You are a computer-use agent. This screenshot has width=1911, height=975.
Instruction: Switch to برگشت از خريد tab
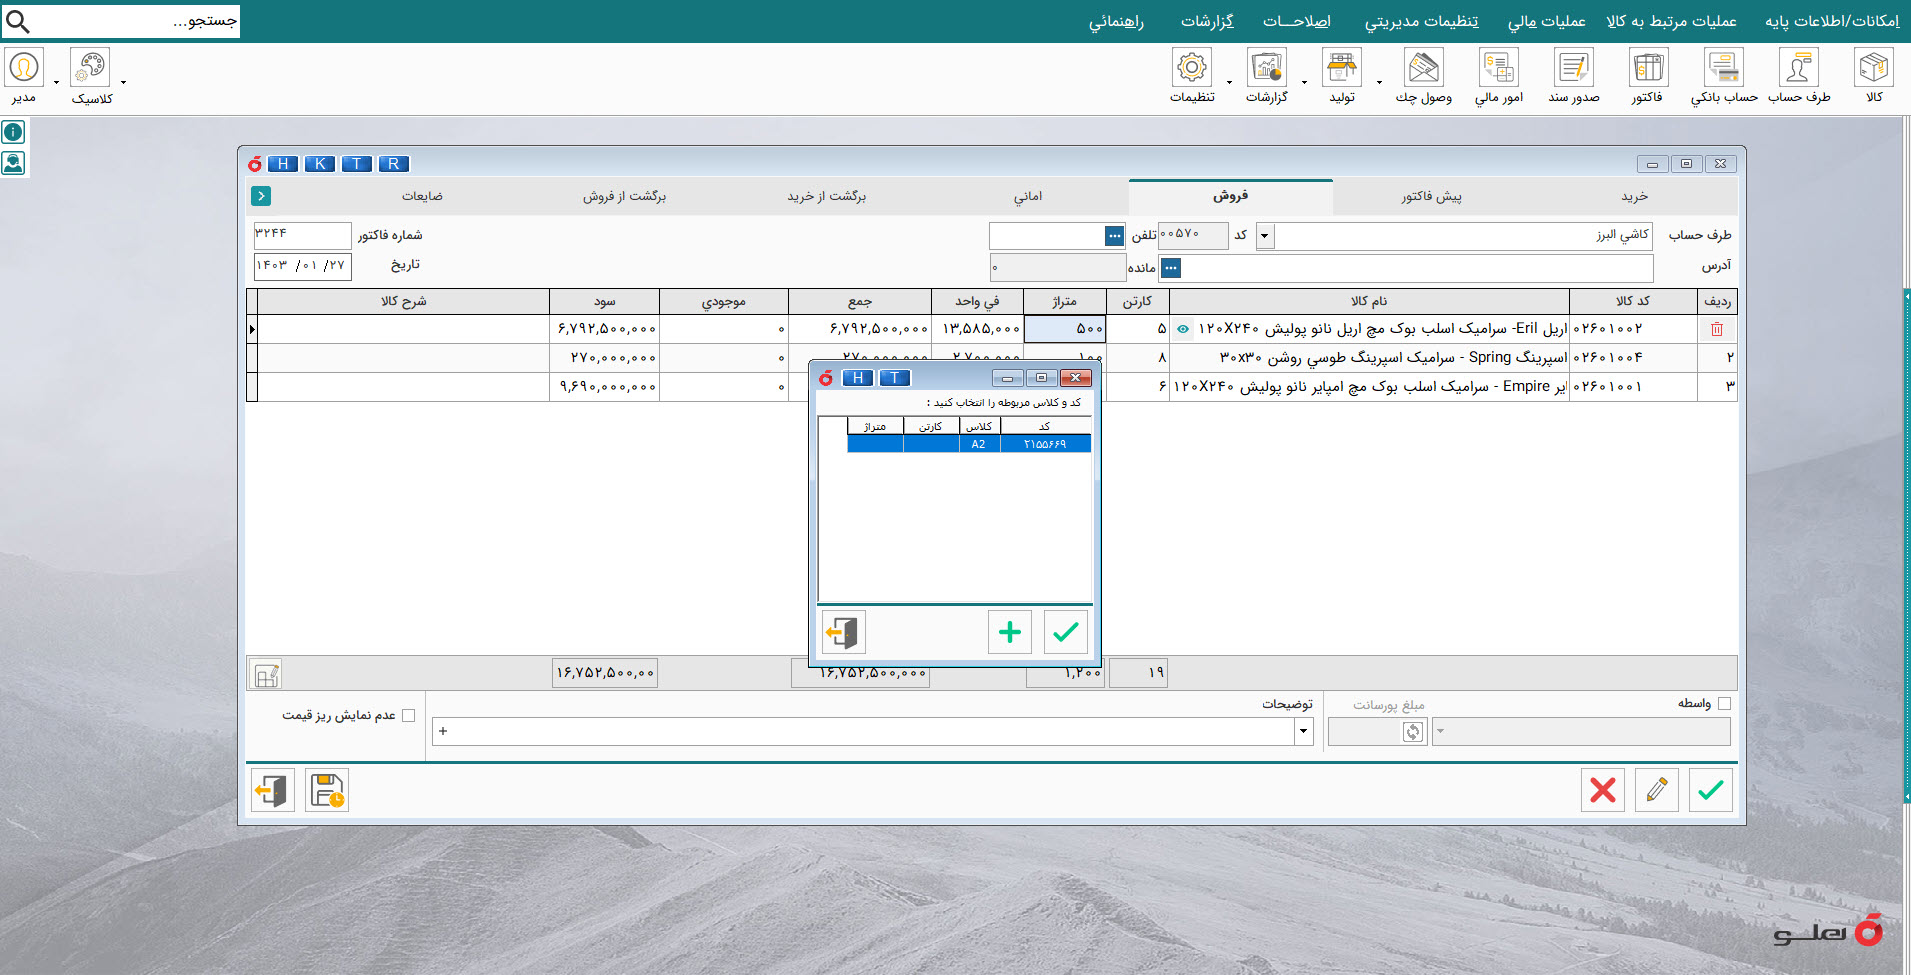[826, 197]
